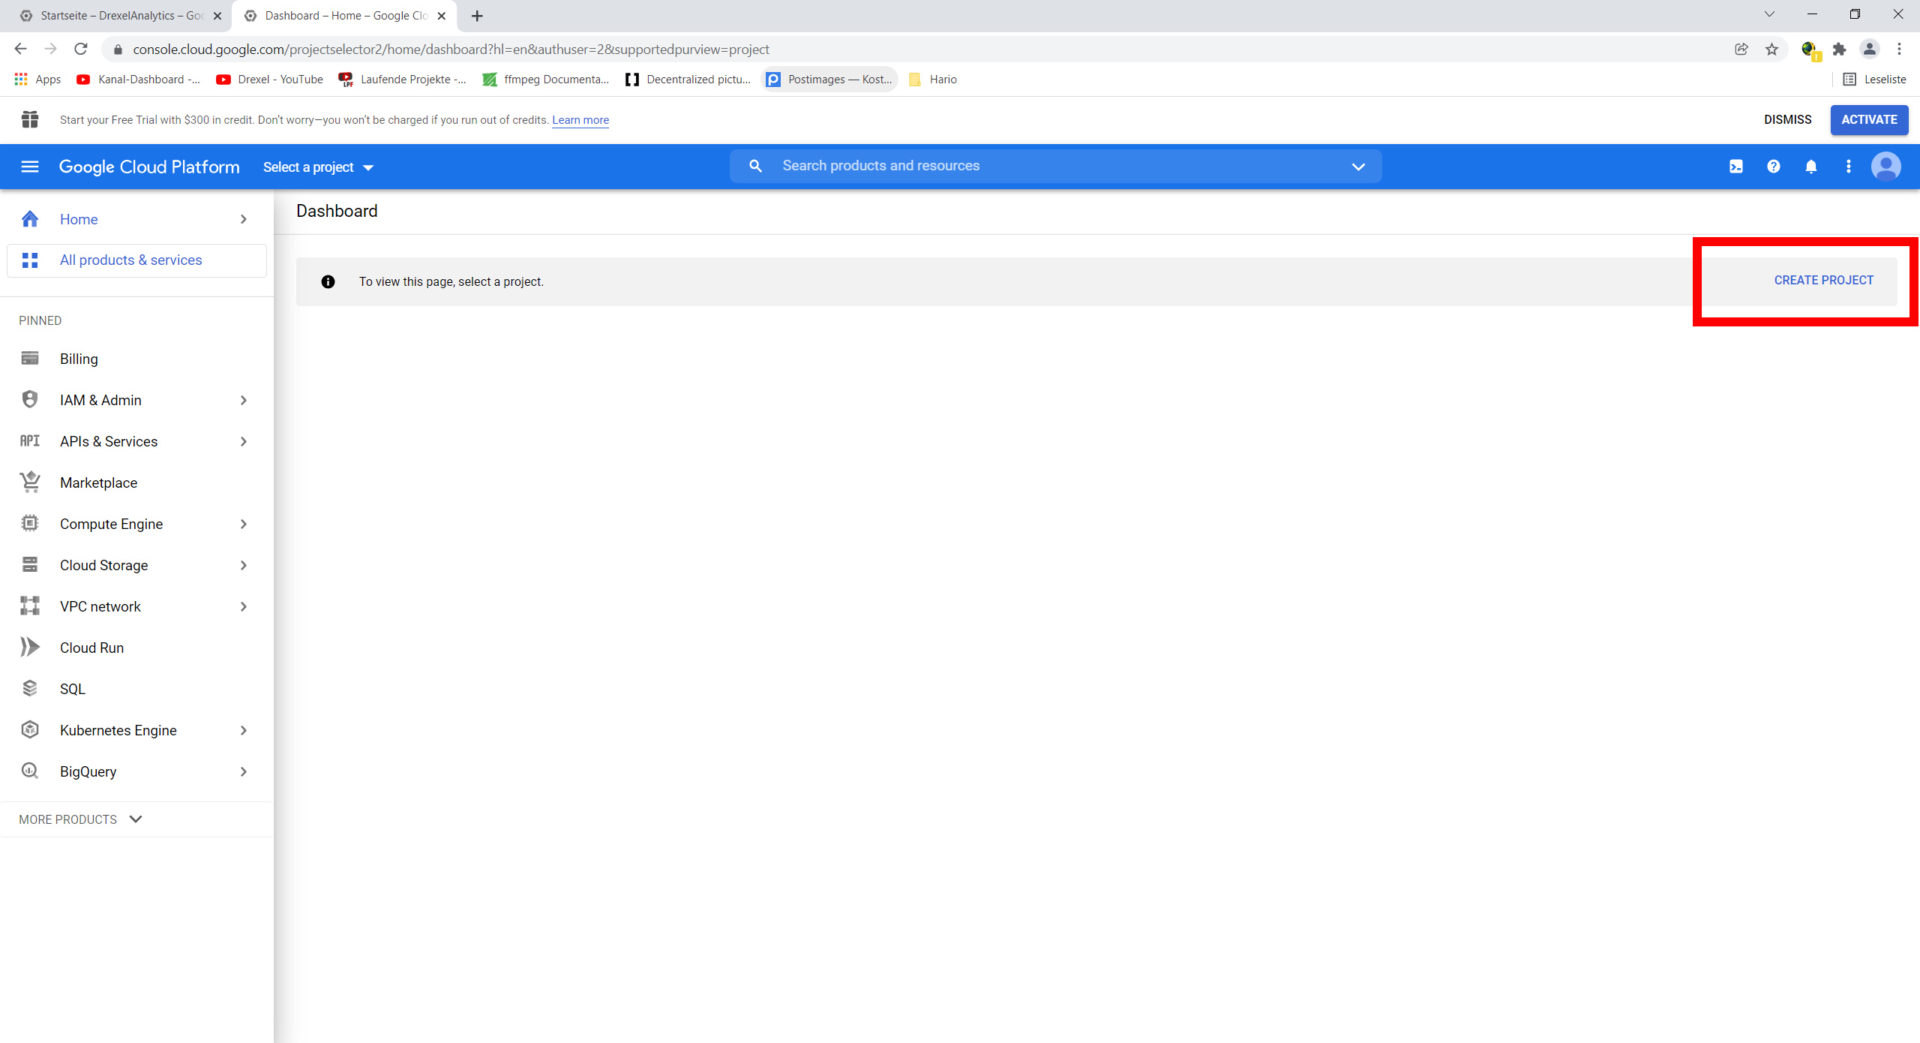Click the ACTIVATE button
Screen dimensions: 1920x1043
1869,119
